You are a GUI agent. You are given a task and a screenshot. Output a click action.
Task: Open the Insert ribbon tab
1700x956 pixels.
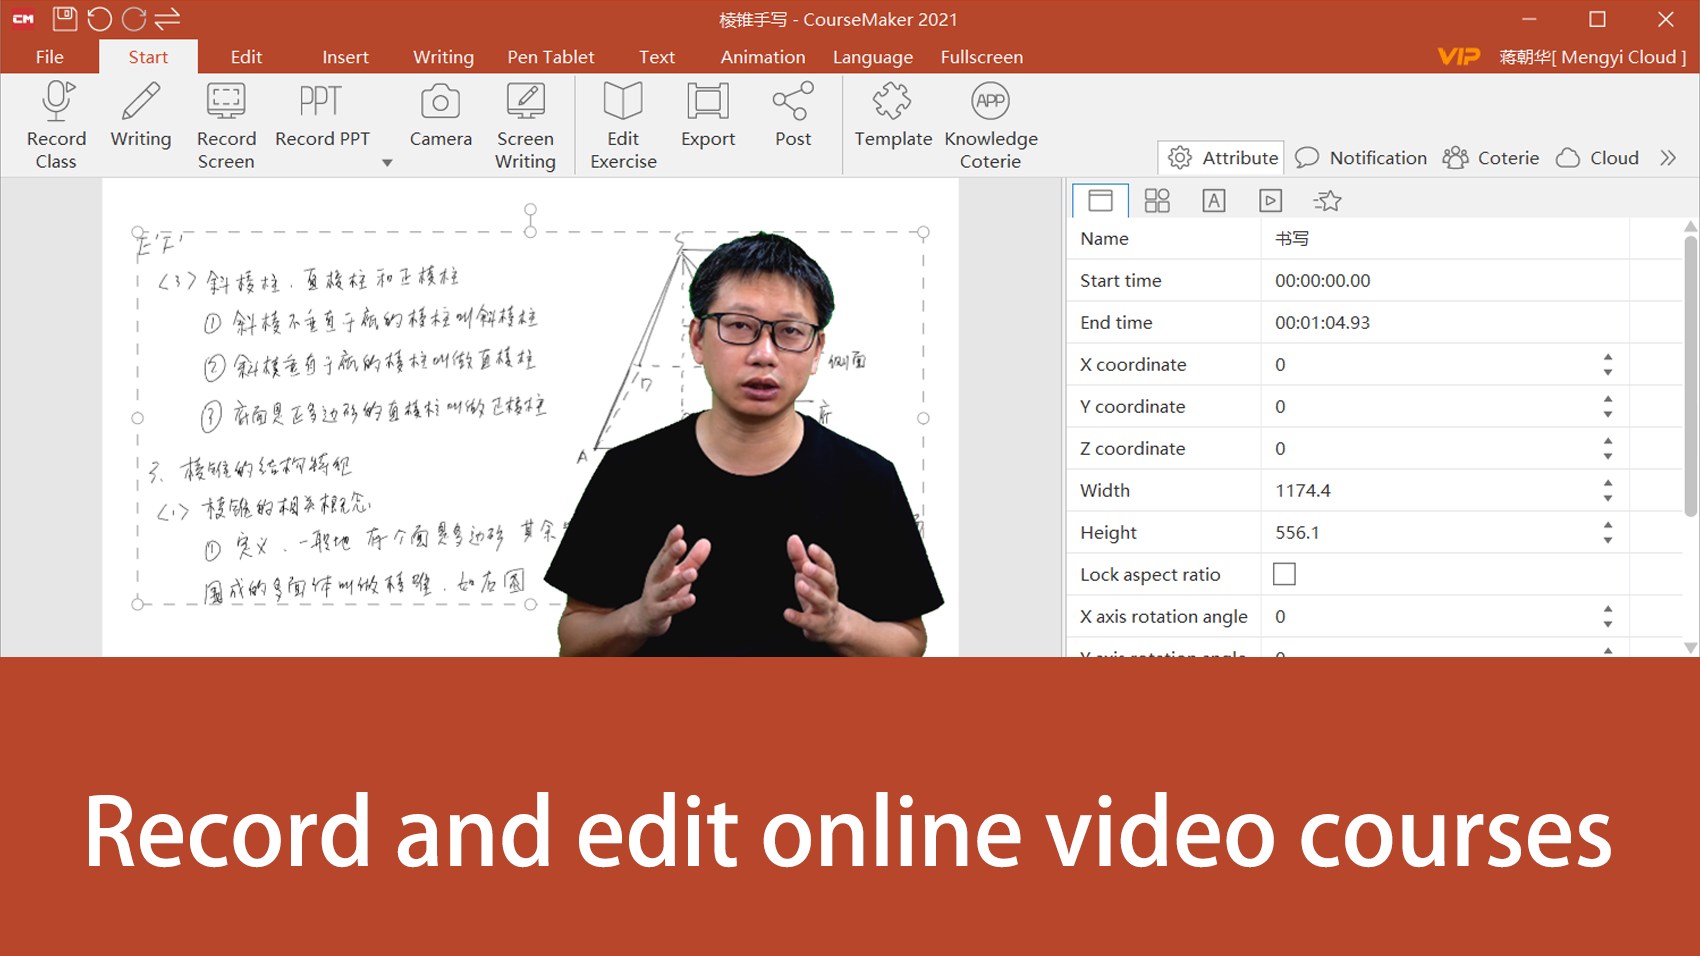coord(345,57)
